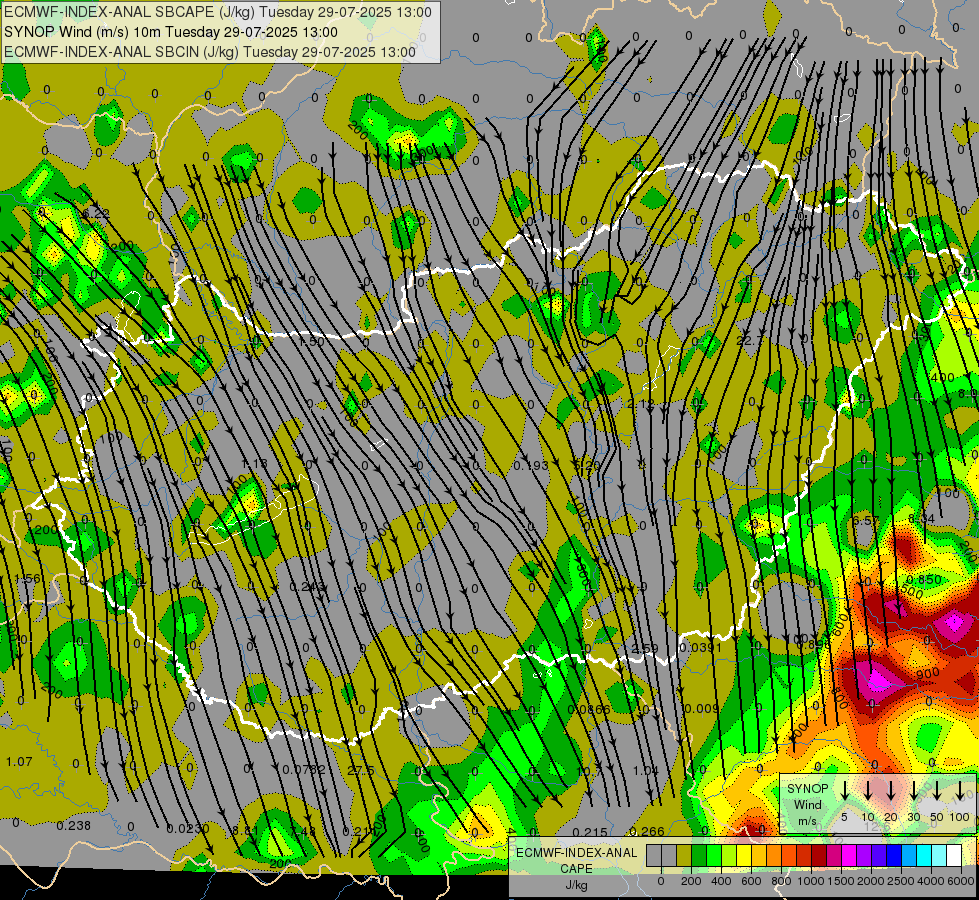The width and height of the screenshot is (979, 900).
Task: Click the 2.12 value on map
Action: [x=641, y=404]
